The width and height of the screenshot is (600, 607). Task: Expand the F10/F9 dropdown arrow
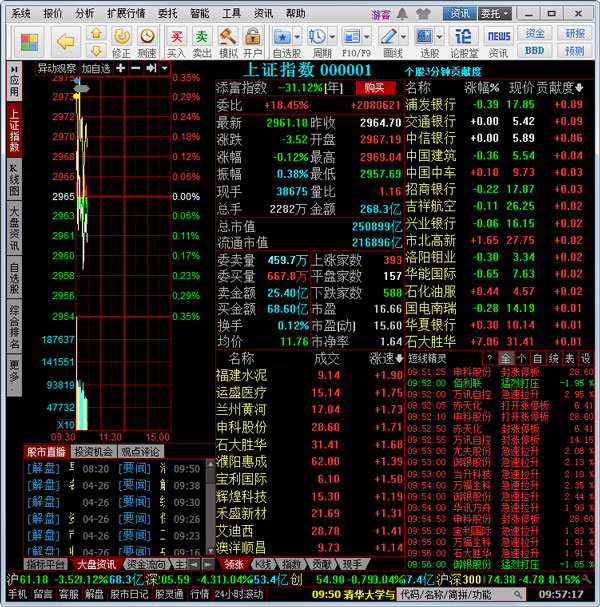click(x=367, y=37)
